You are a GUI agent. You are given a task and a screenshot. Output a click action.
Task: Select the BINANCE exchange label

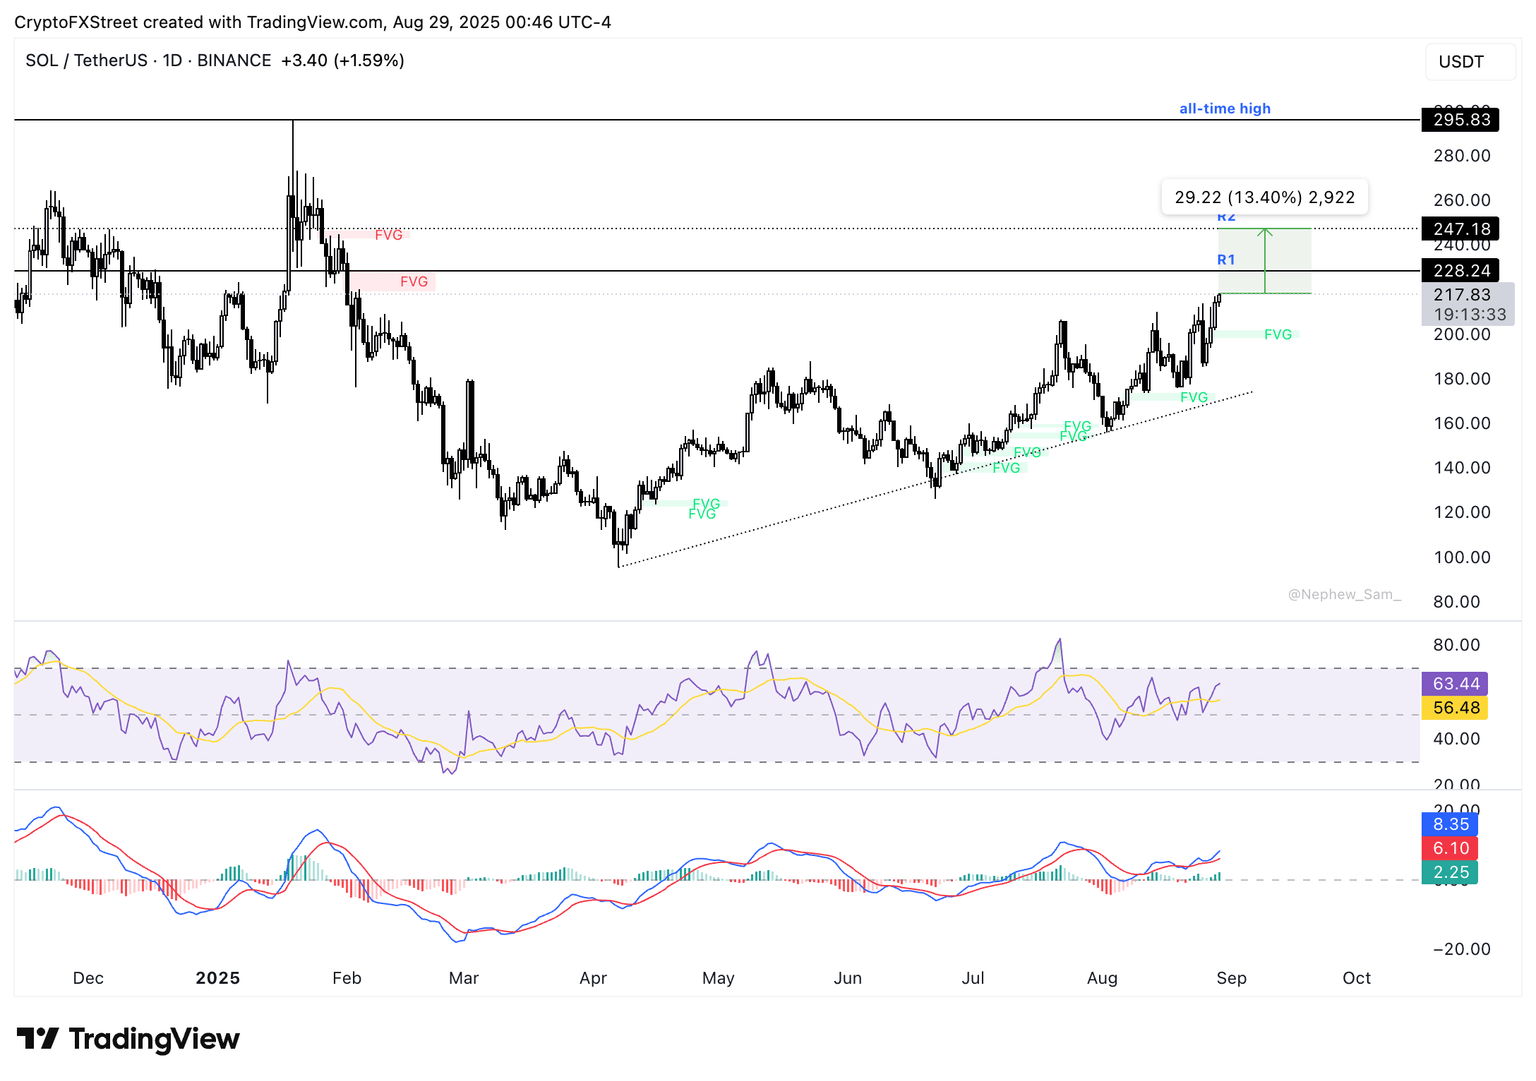(x=234, y=60)
